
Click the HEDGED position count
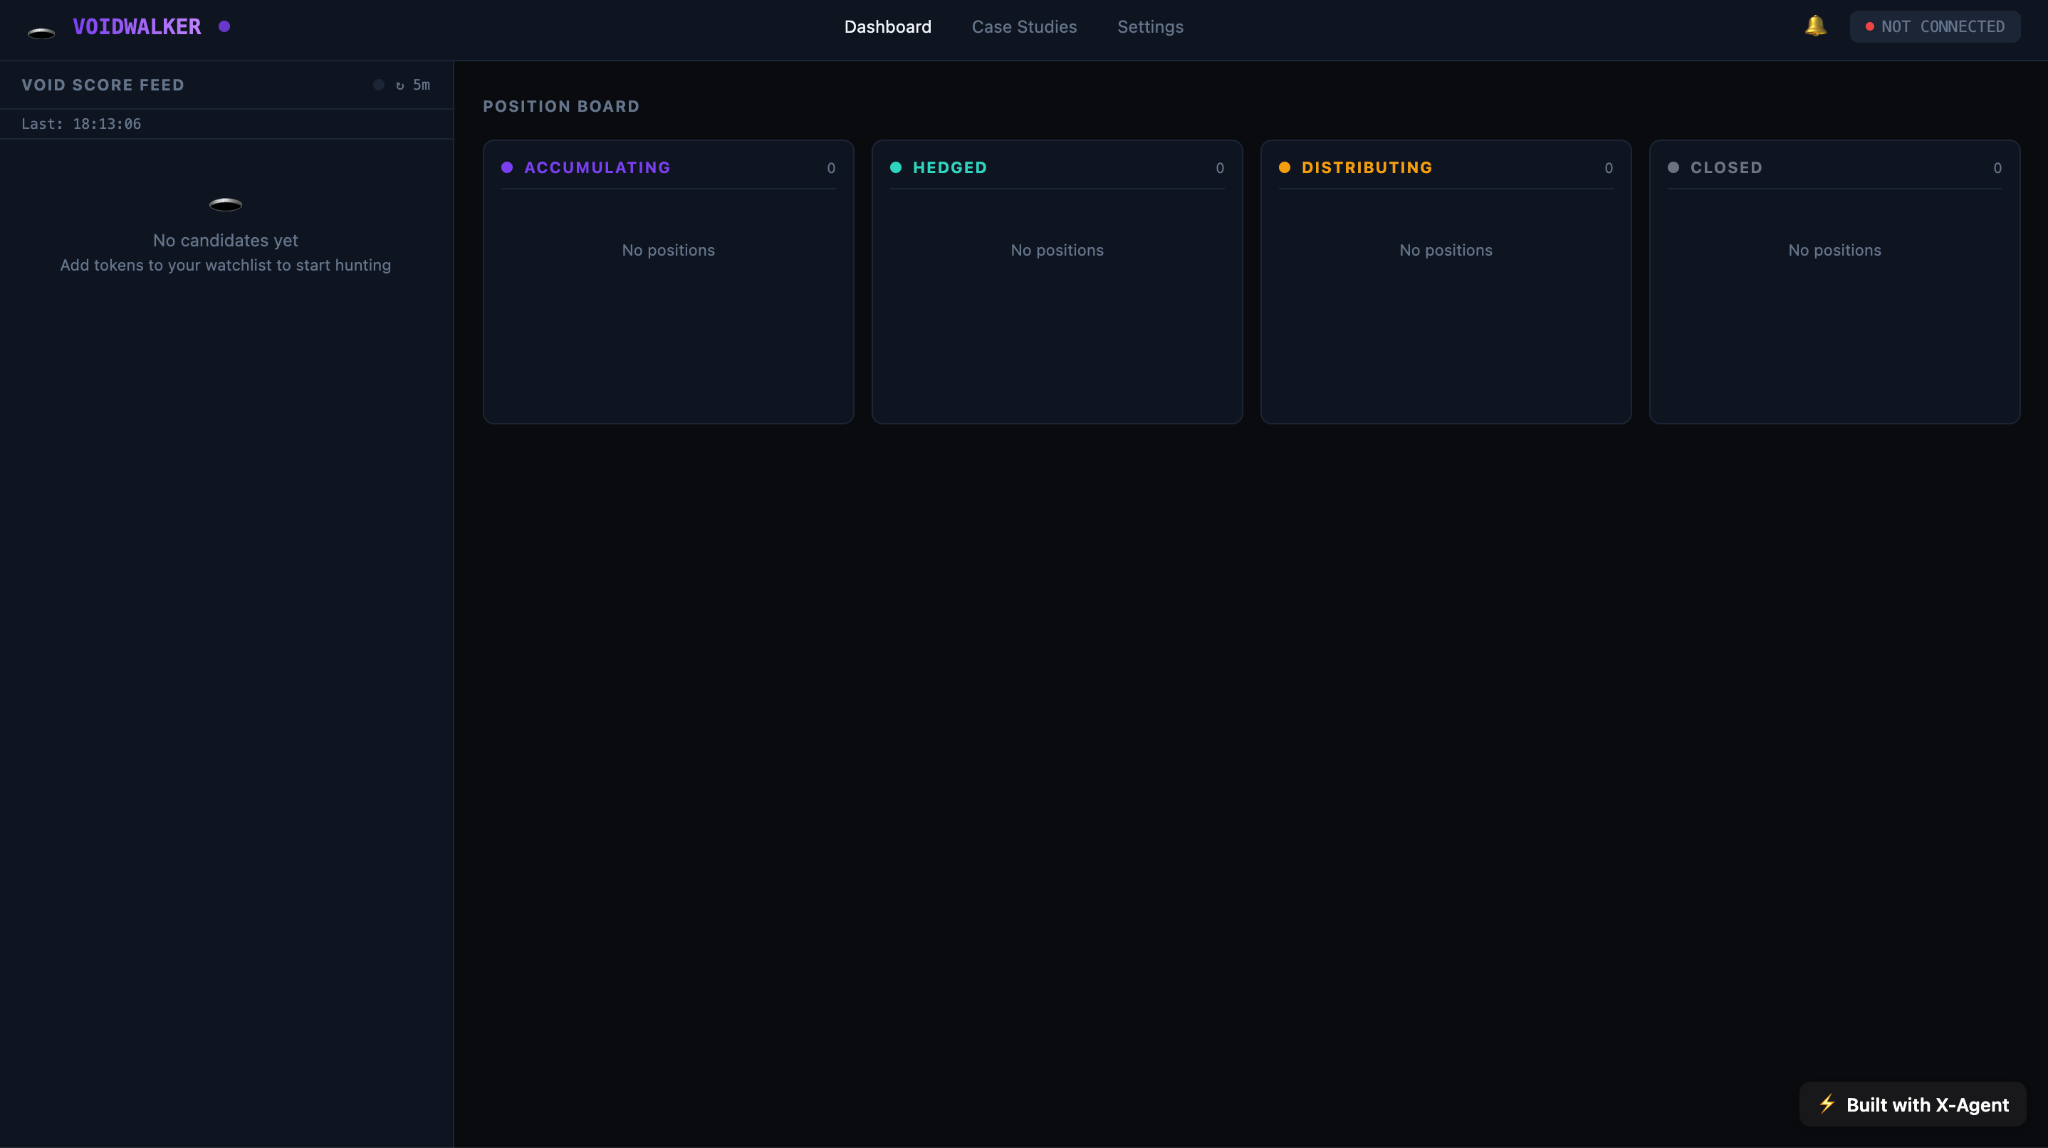point(1220,168)
